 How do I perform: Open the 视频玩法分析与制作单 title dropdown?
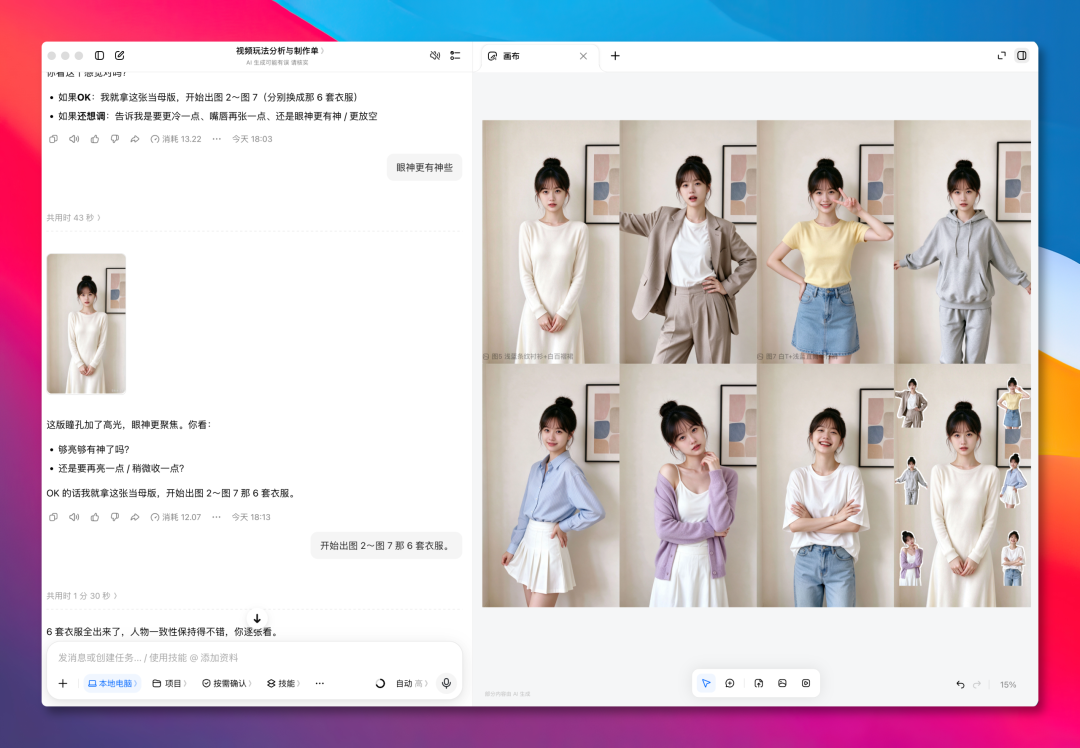(280, 50)
